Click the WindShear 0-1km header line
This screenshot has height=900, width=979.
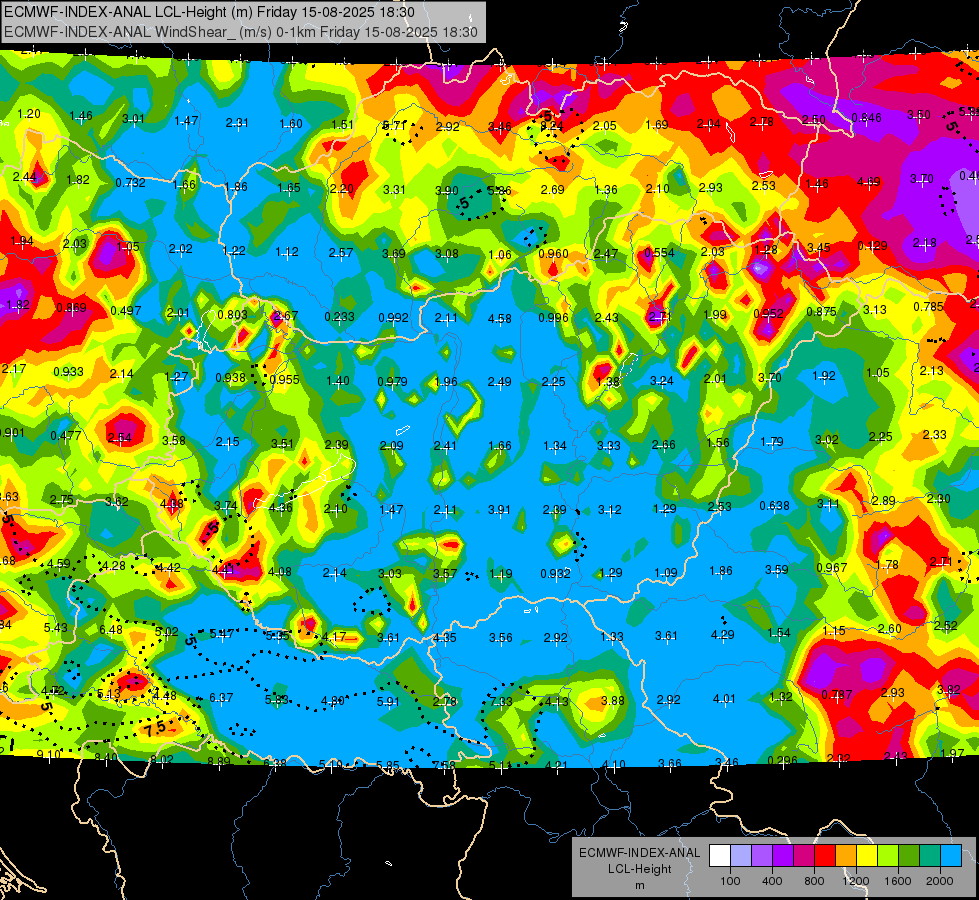(x=241, y=32)
